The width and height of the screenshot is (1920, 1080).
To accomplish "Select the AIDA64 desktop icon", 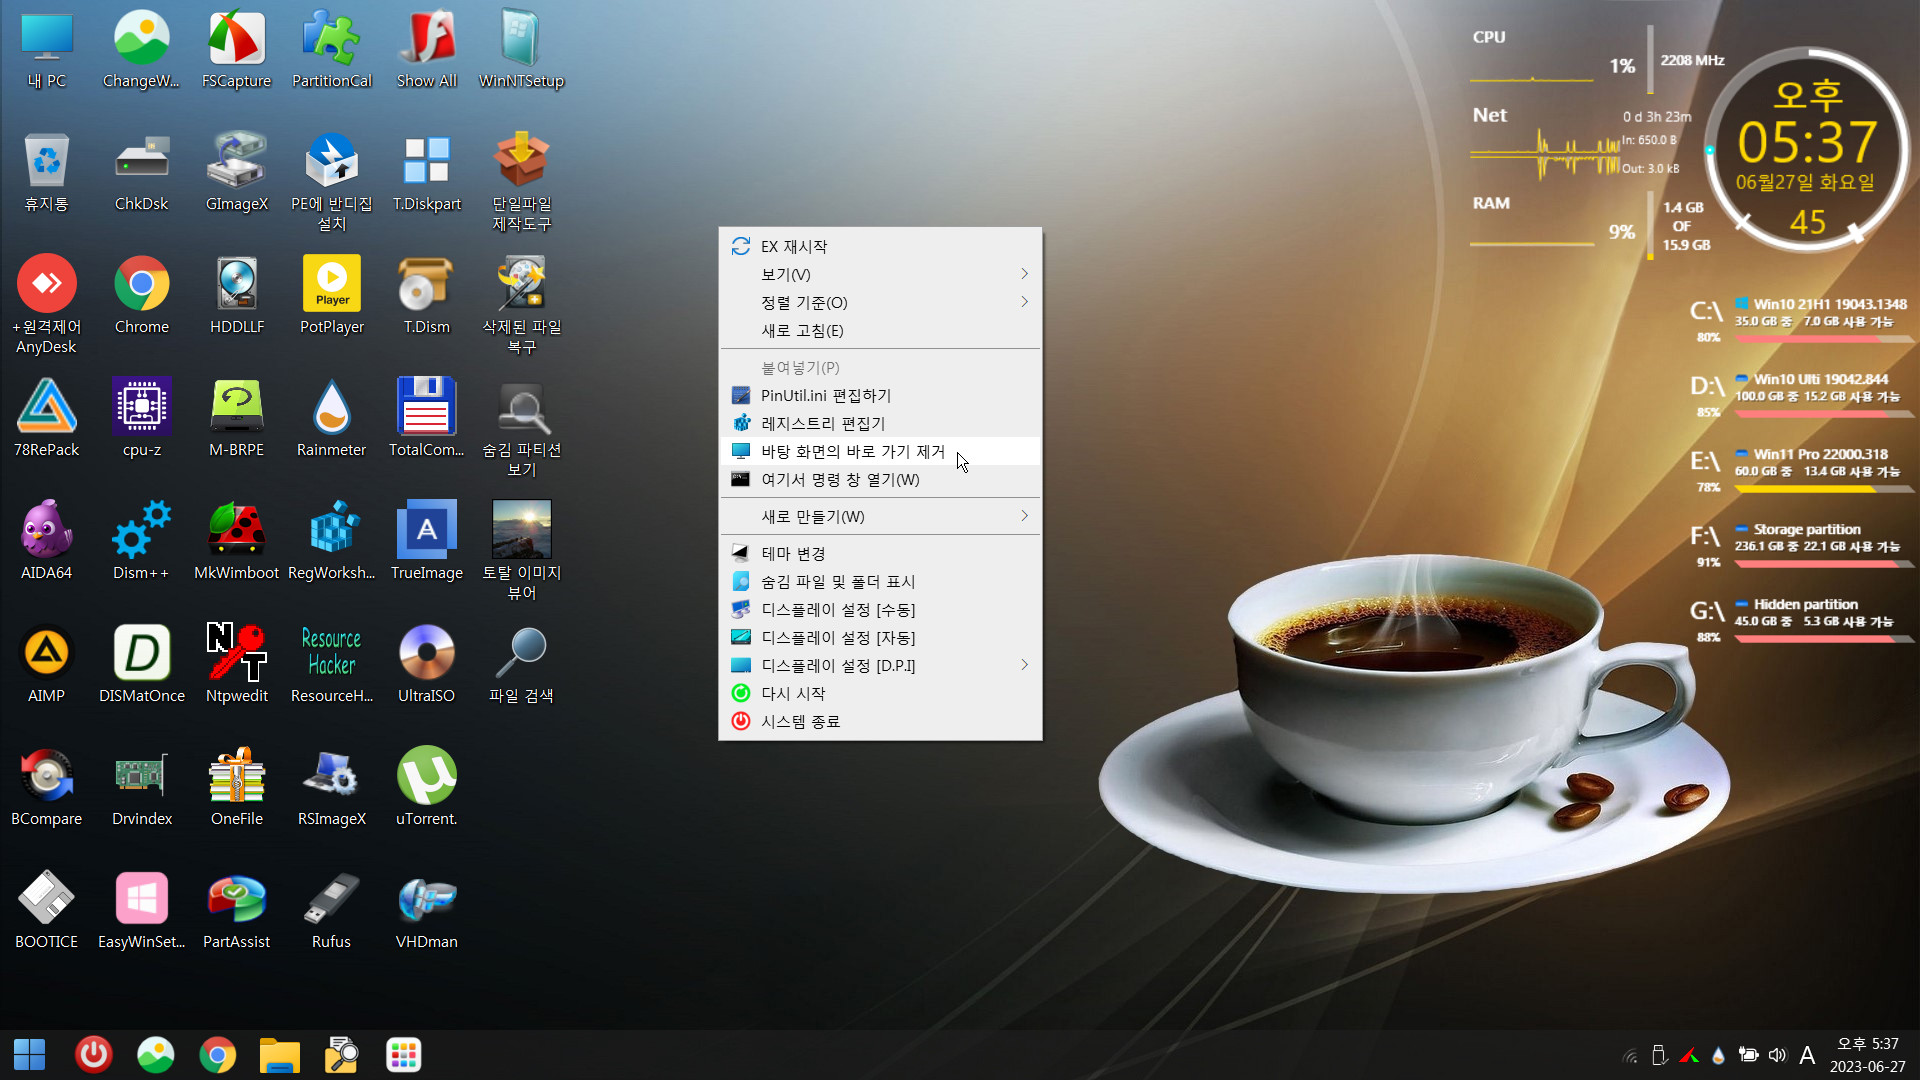I will tap(46, 542).
